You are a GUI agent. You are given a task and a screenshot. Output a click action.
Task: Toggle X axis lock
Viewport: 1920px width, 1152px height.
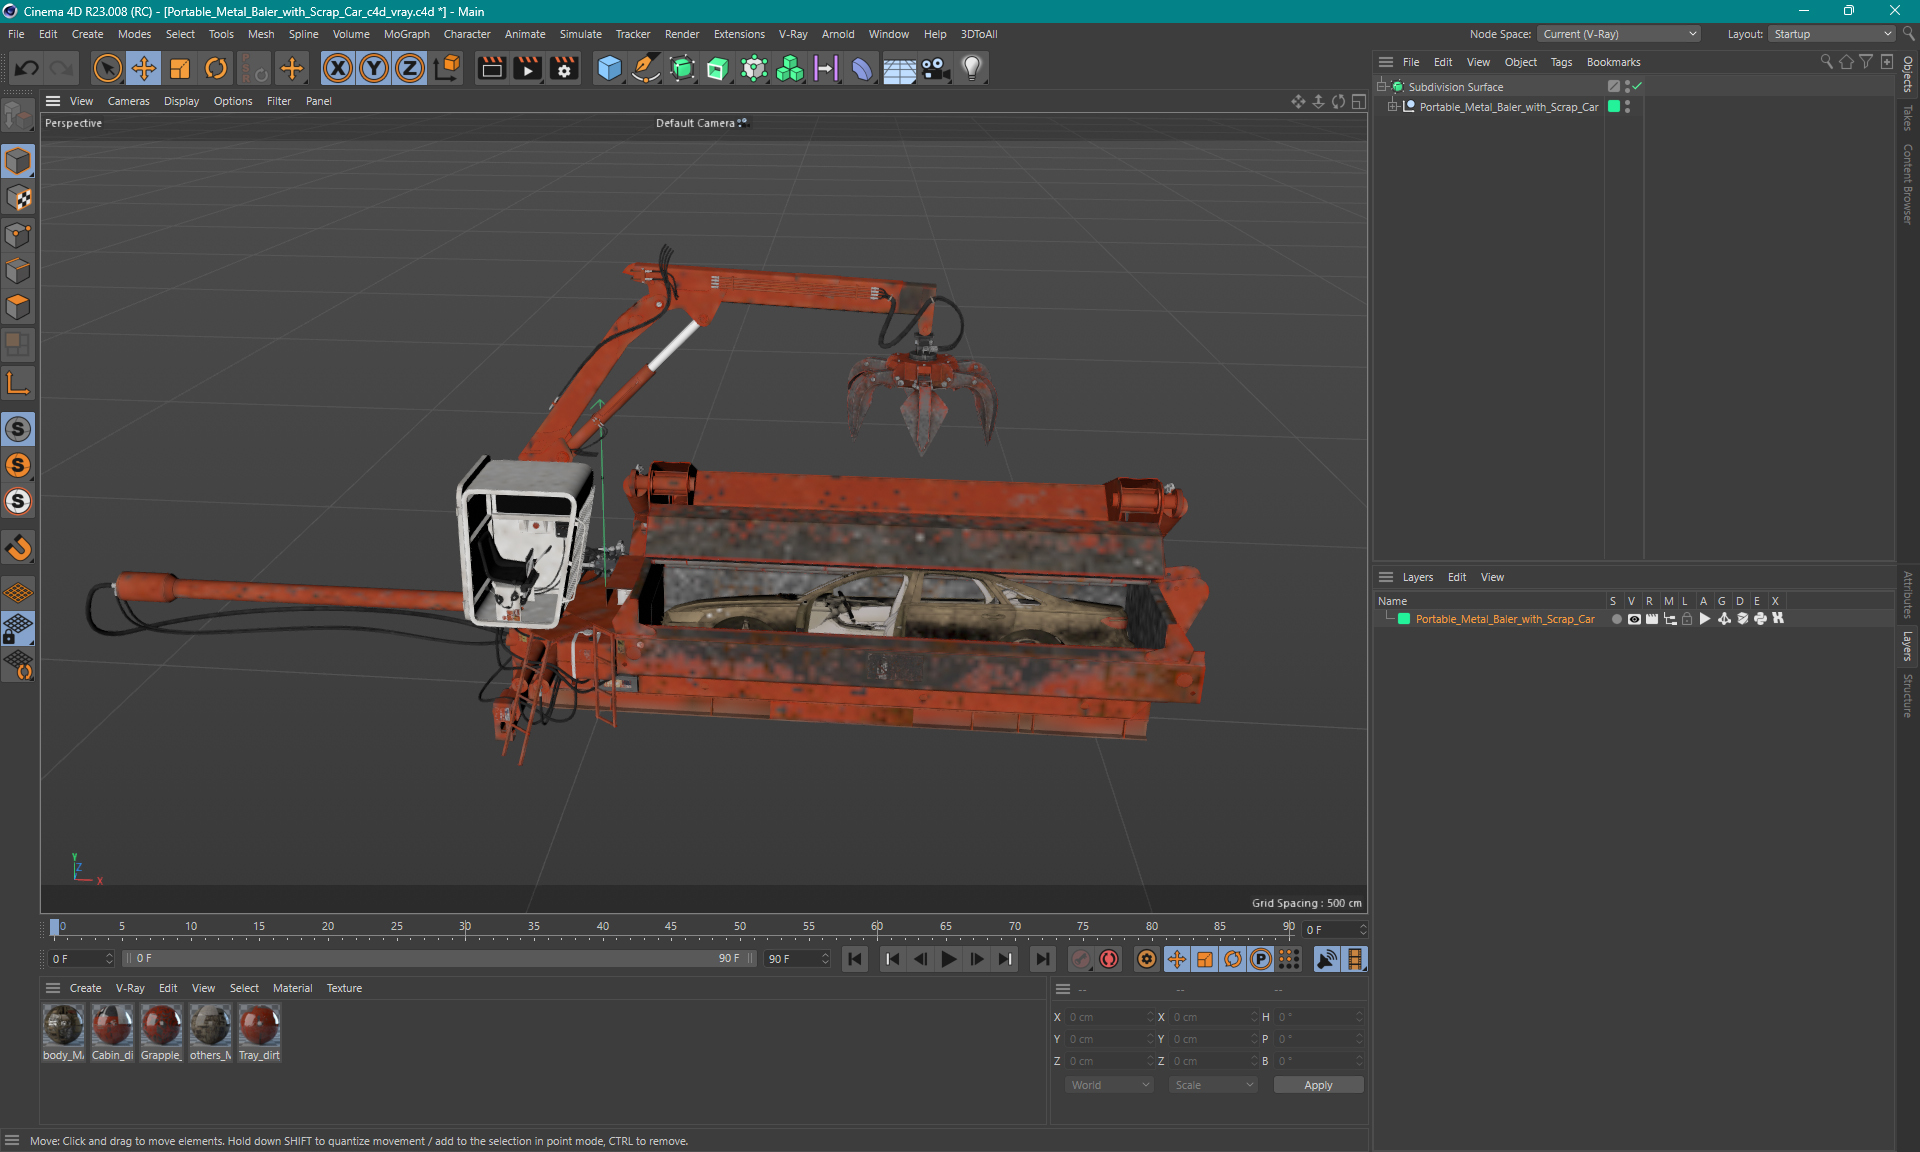point(338,68)
